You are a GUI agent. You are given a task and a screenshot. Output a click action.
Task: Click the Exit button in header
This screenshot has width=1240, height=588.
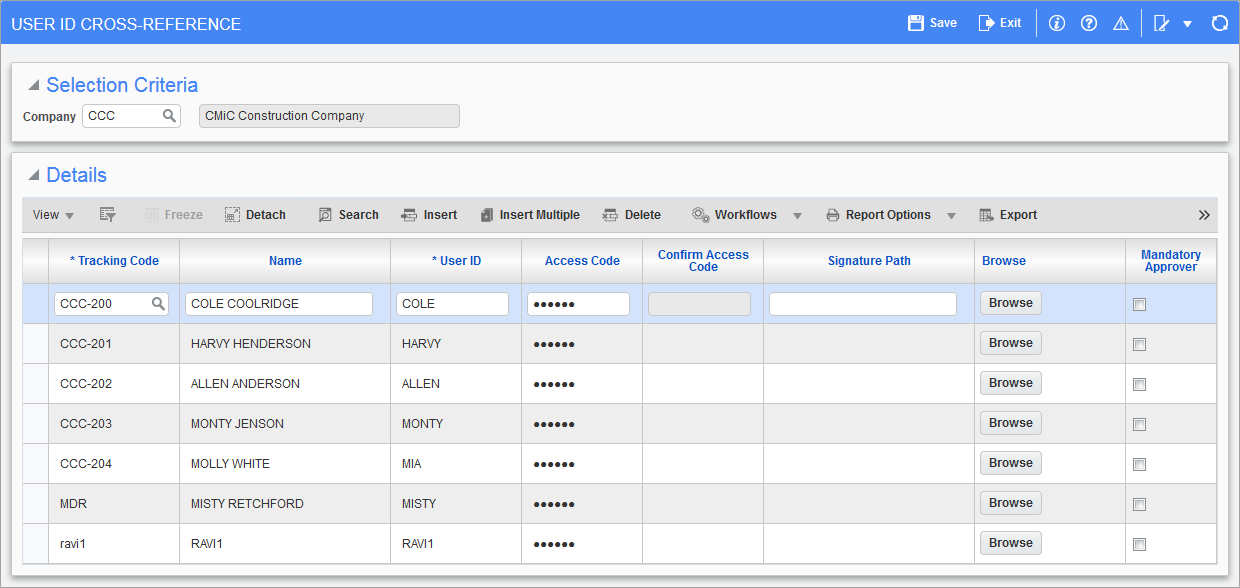tap(999, 23)
